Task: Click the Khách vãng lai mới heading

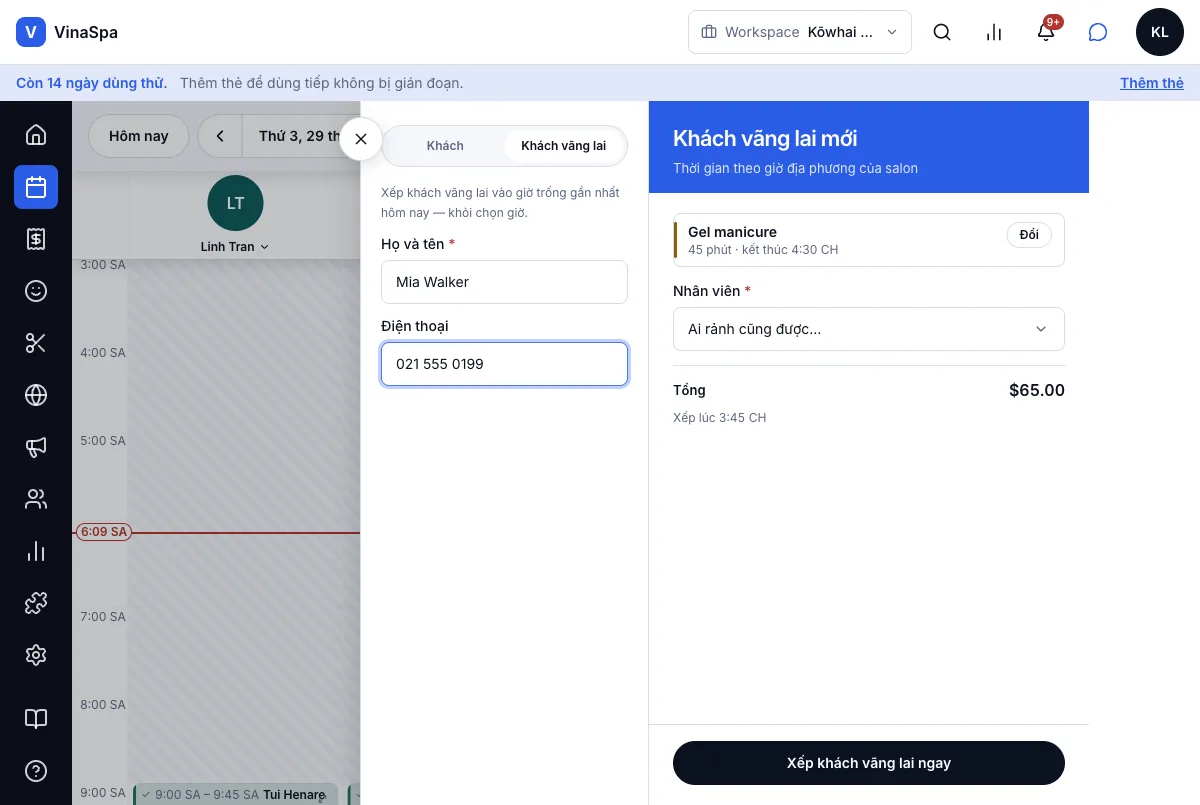Action: pos(765,138)
